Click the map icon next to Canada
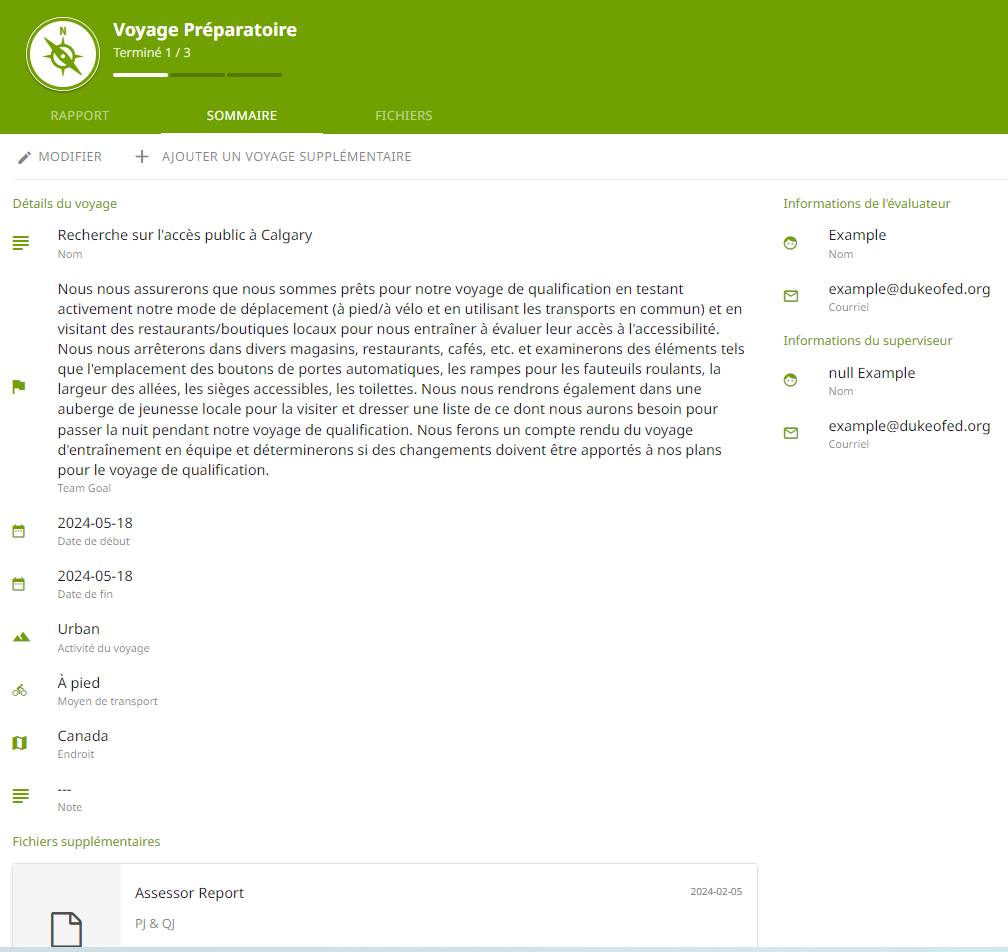The image size is (1008, 952). [x=19, y=743]
